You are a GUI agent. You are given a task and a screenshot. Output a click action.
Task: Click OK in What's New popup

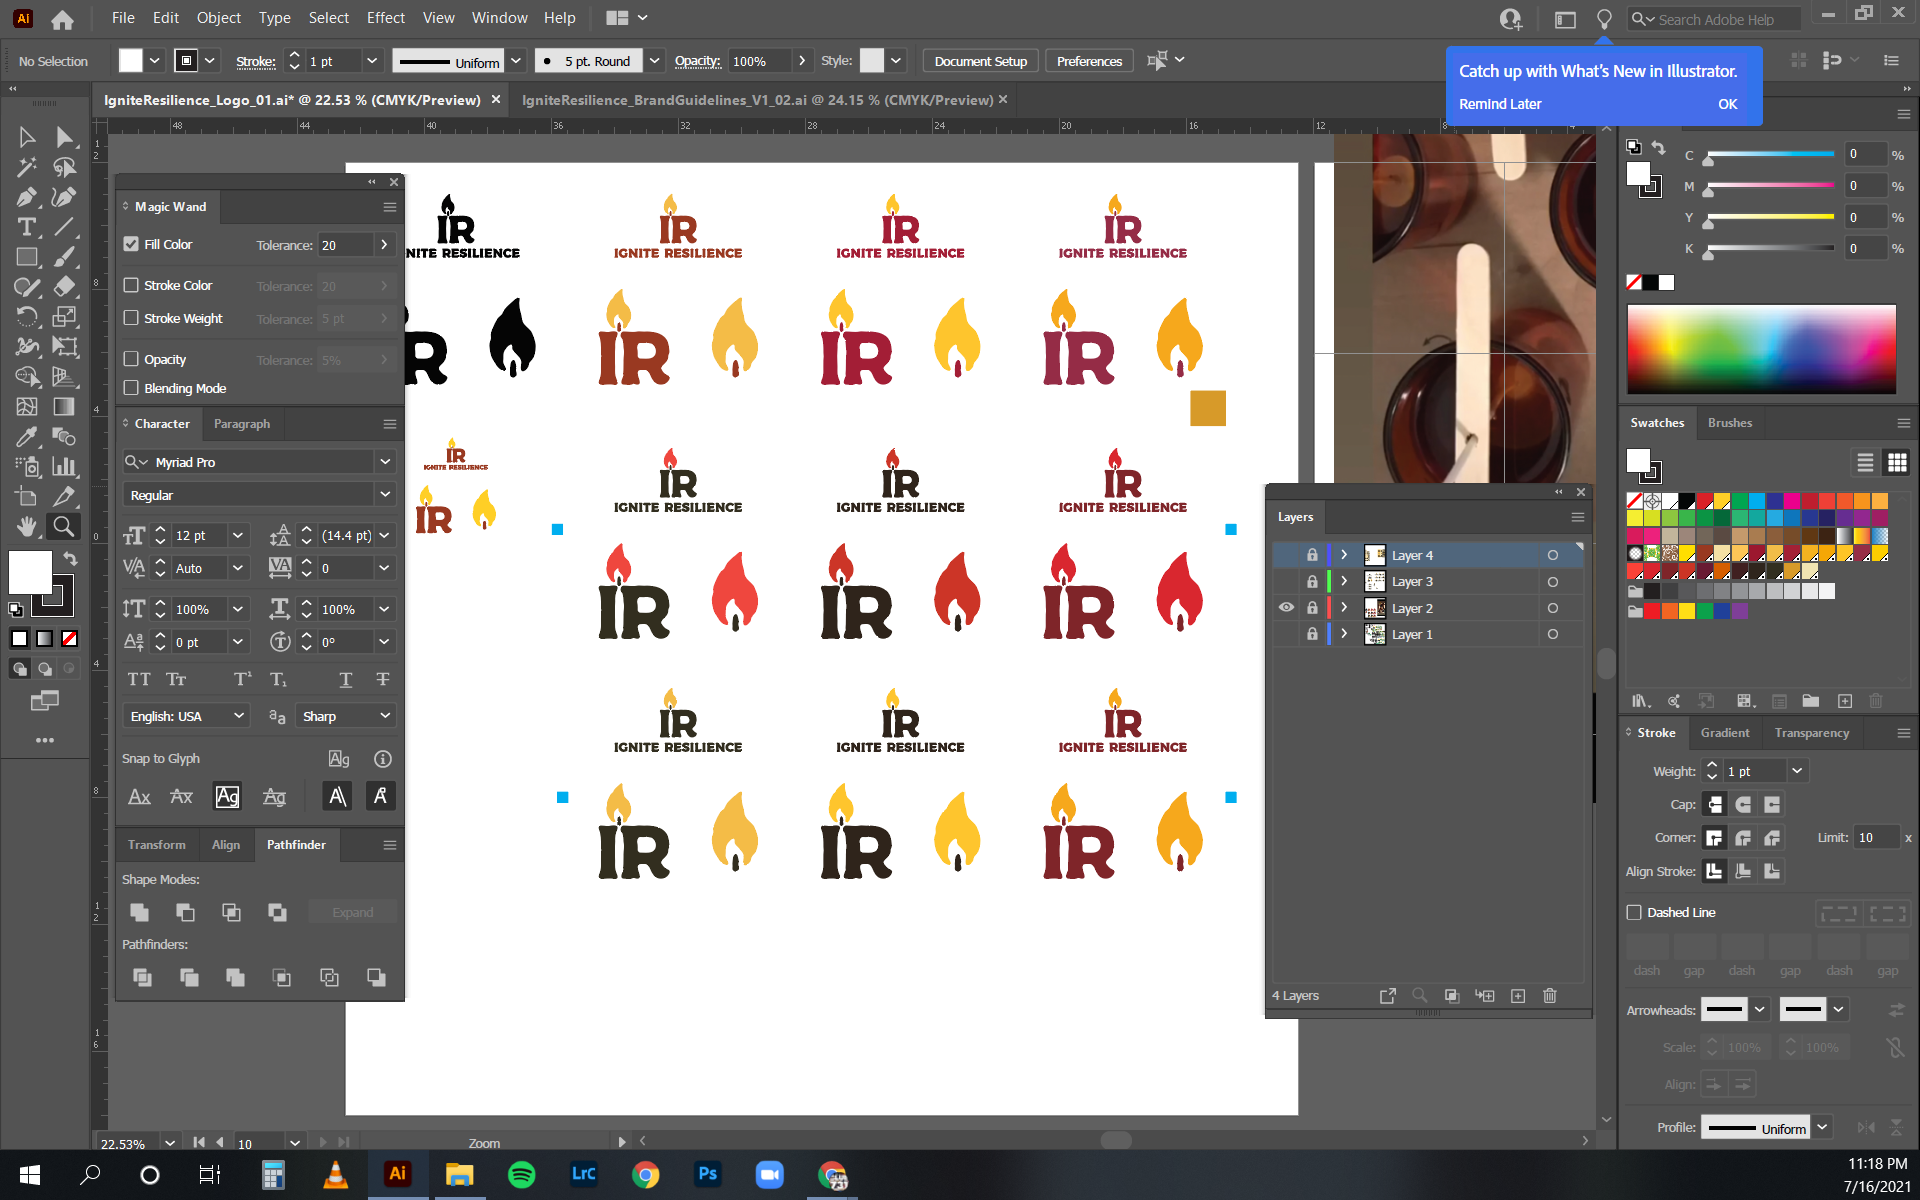[1727, 104]
